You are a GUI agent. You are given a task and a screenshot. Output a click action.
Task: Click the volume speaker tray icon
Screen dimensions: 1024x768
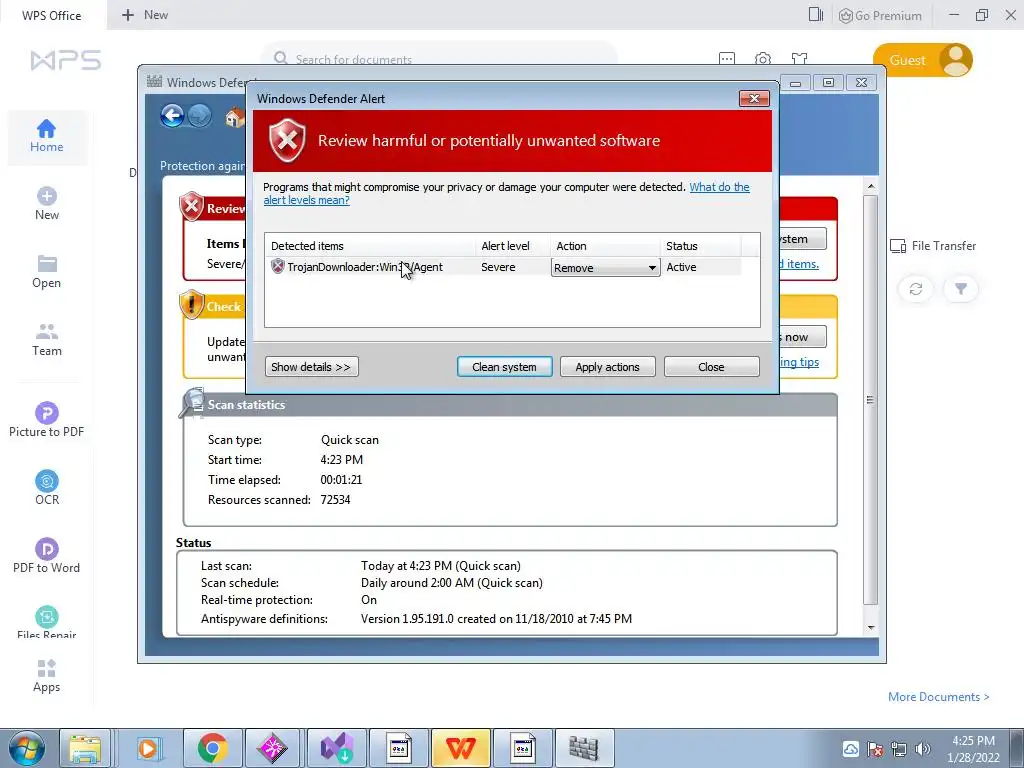tap(923, 749)
